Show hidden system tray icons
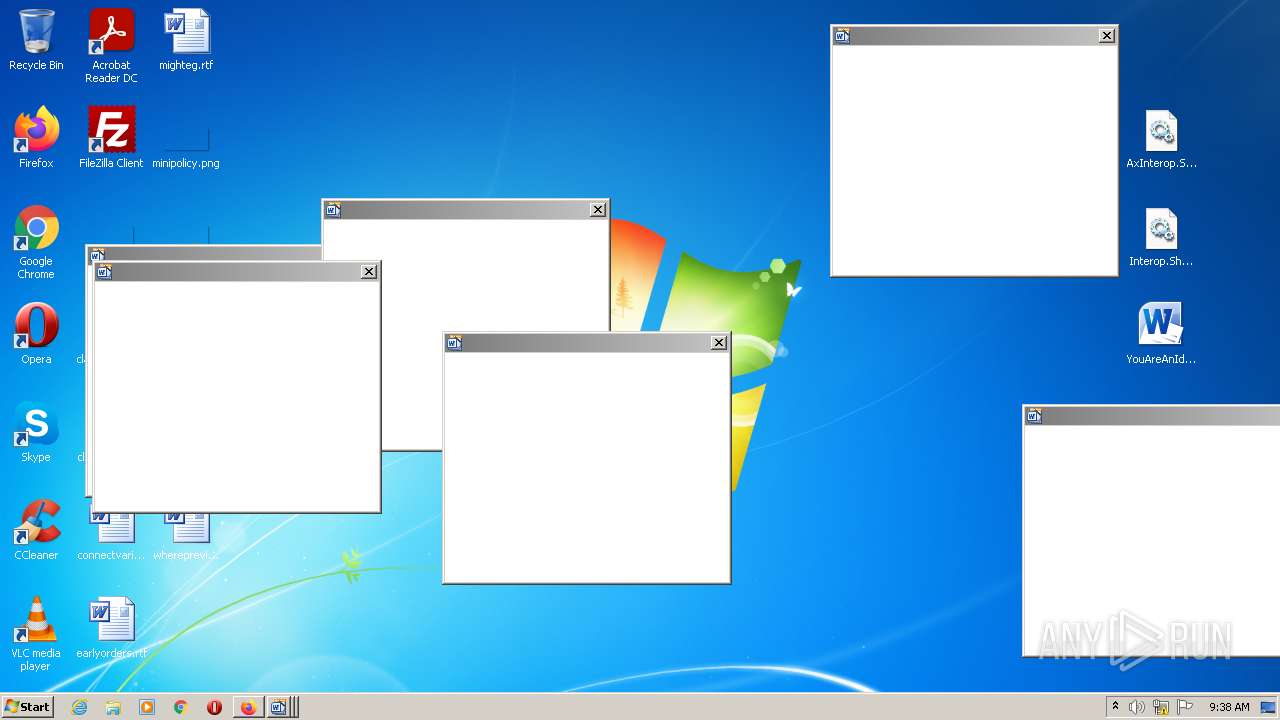The image size is (1280, 720). coord(1115,707)
